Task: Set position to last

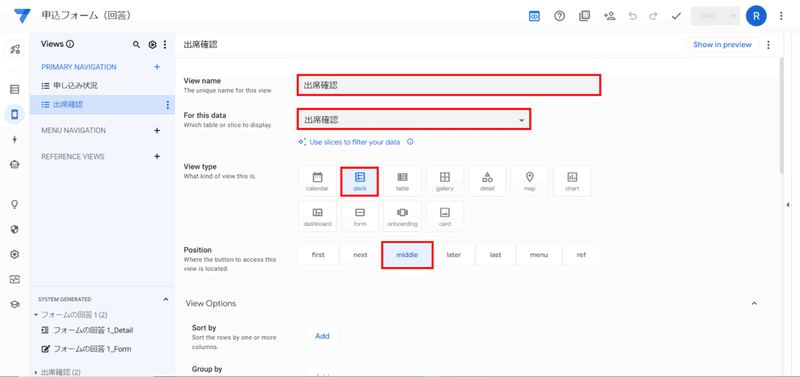Action: pos(495,255)
